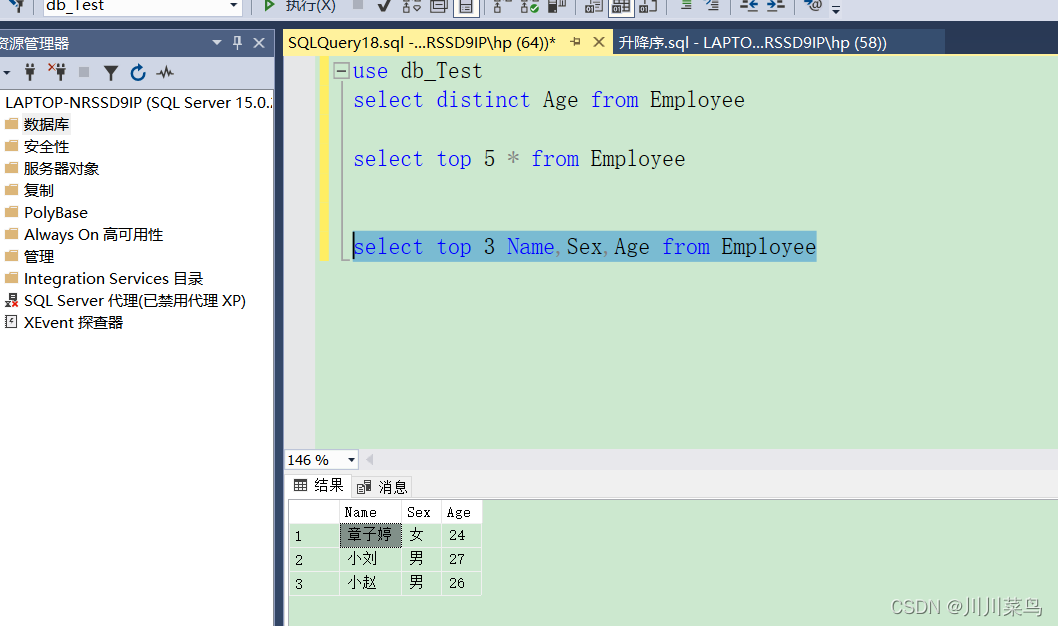Refresh the Object Explorer tree
Viewport: 1058px width, 626px height.
point(138,72)
